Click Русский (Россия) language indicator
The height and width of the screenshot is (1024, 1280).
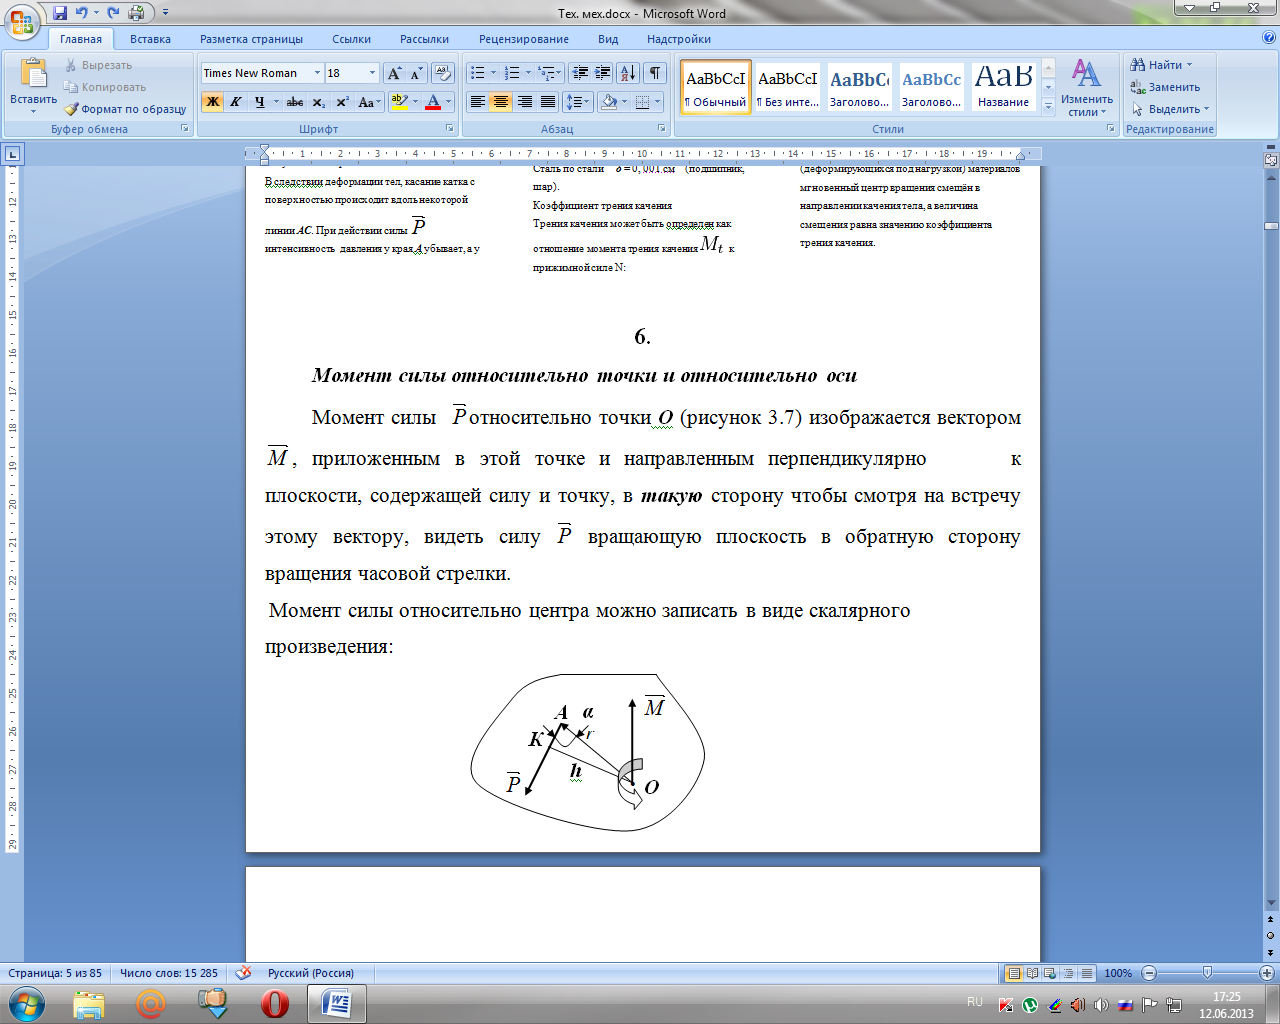click(x=311, y=973)
